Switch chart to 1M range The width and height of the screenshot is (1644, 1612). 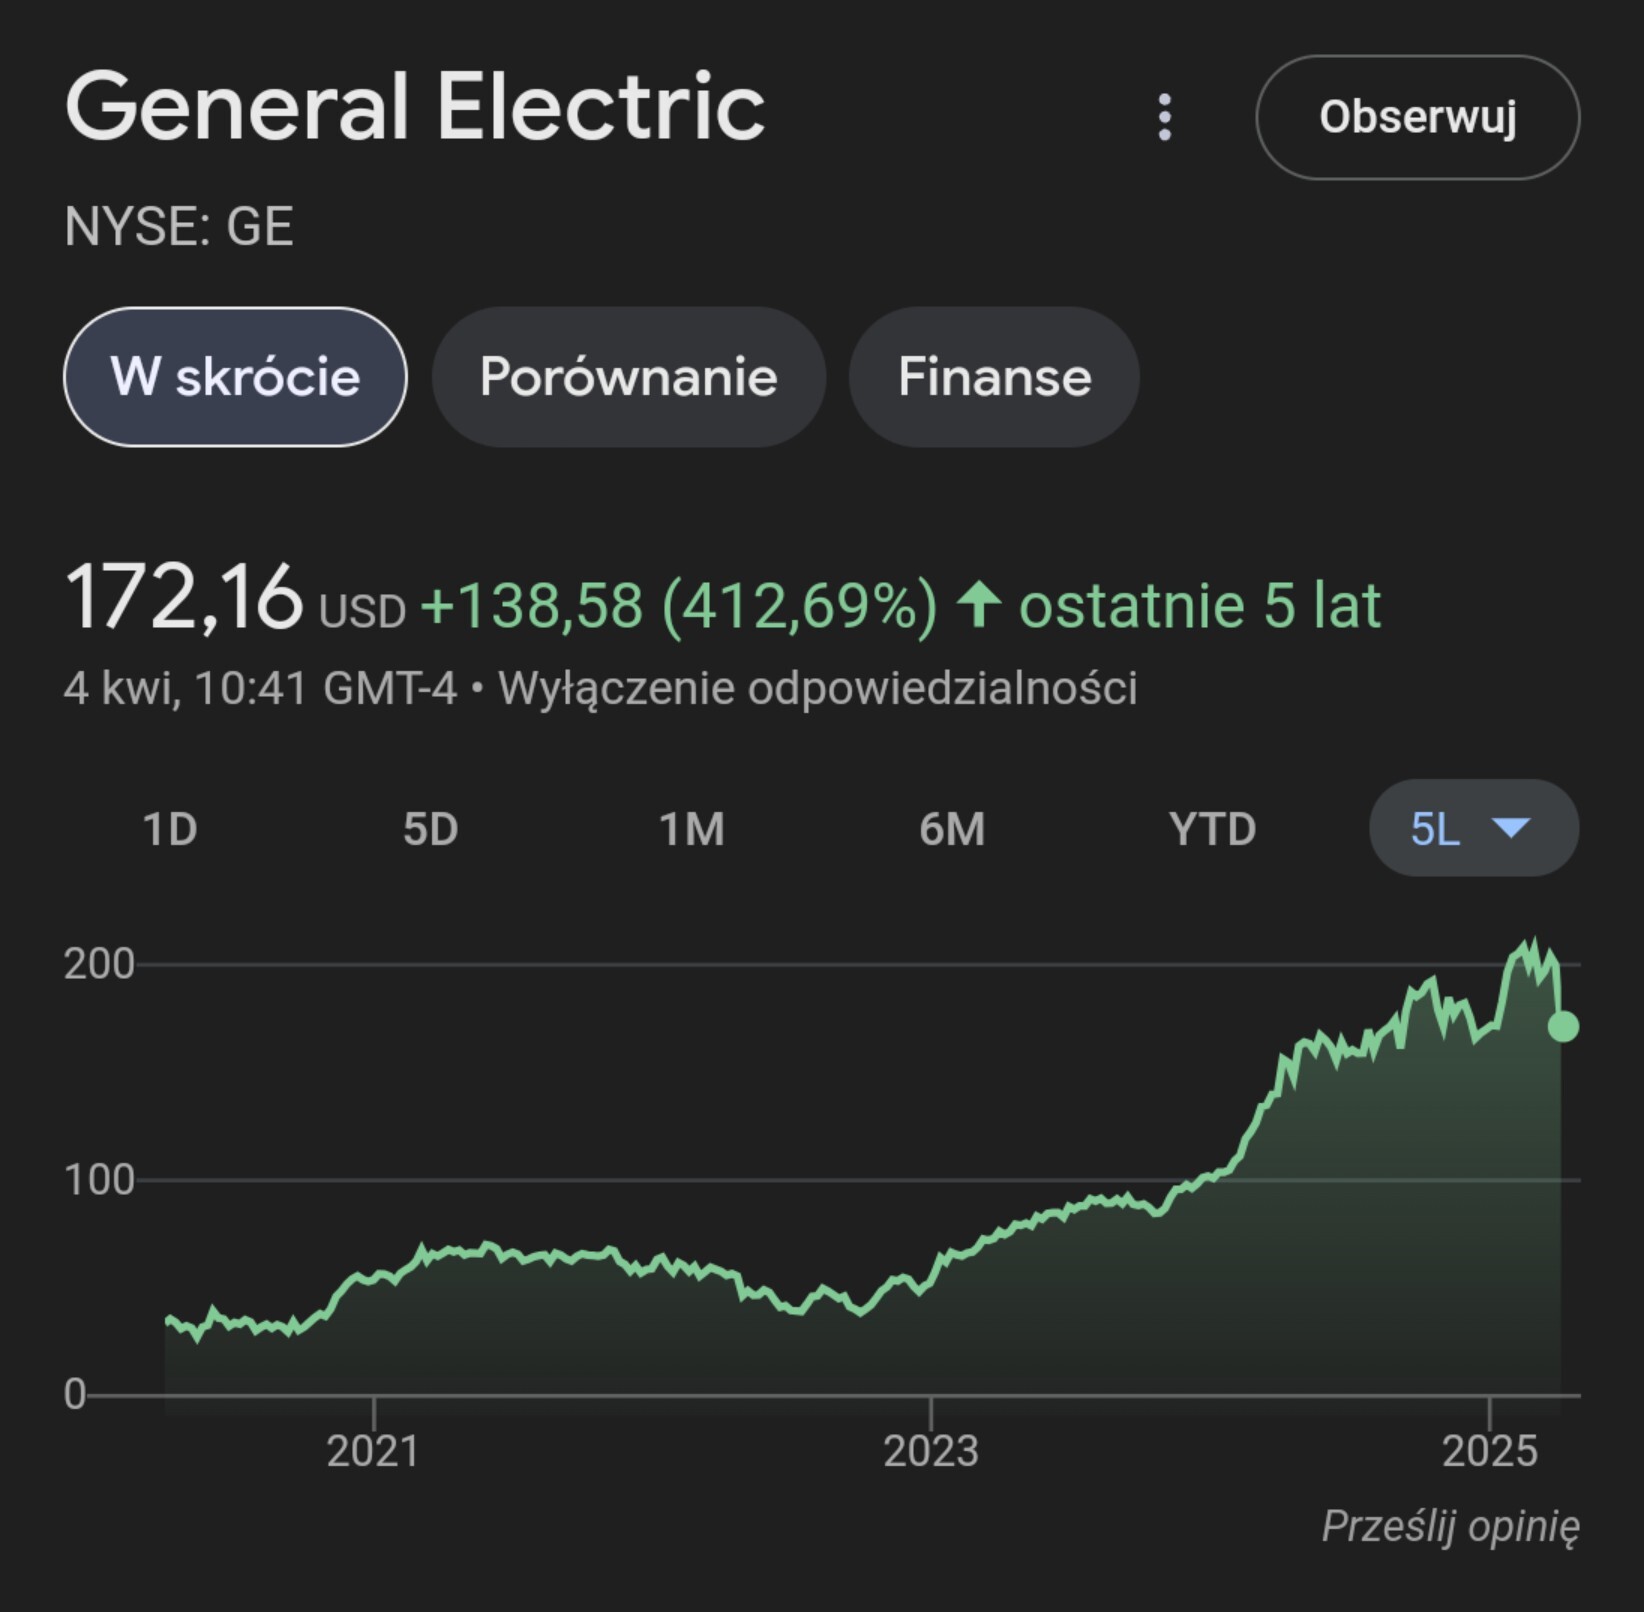[691, 829]
